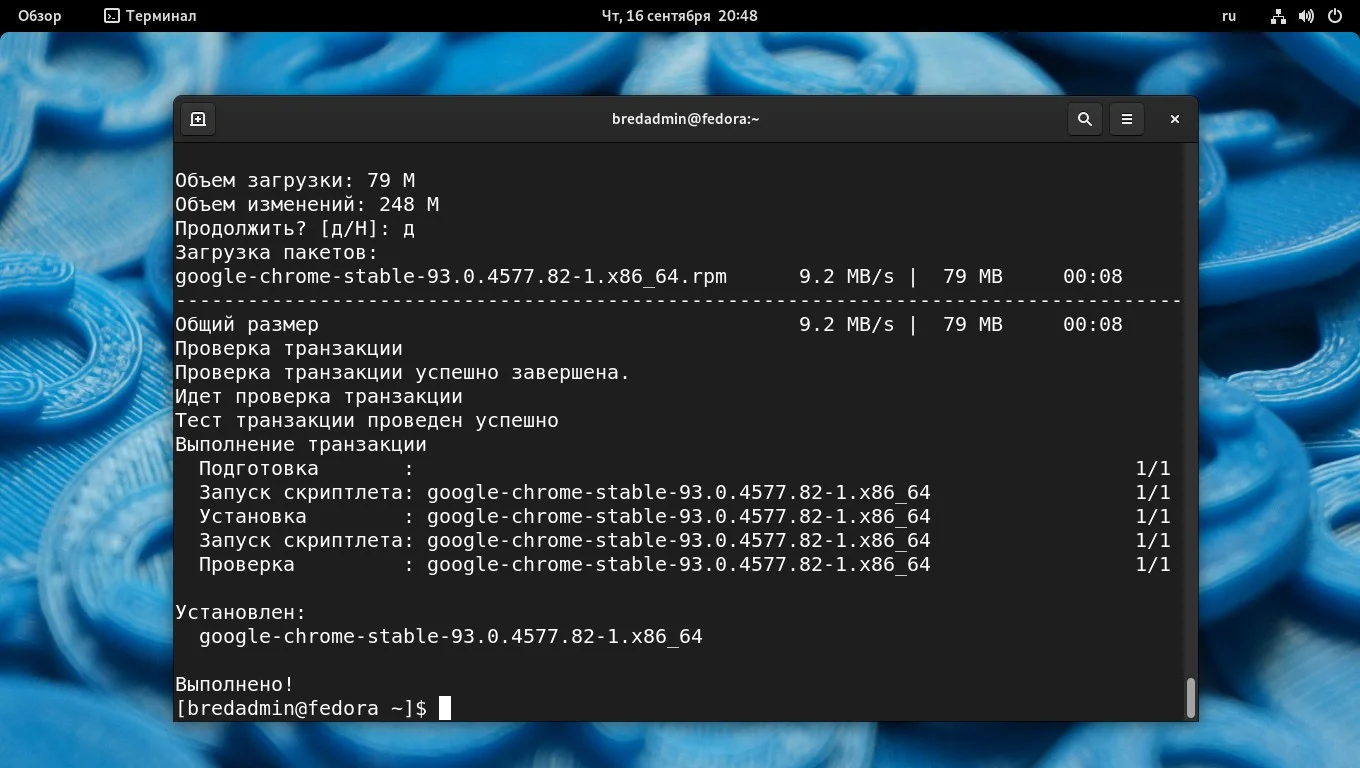Close the bredadmin@fedora terminal window
1360x768 pixels.
[1175, 119]
